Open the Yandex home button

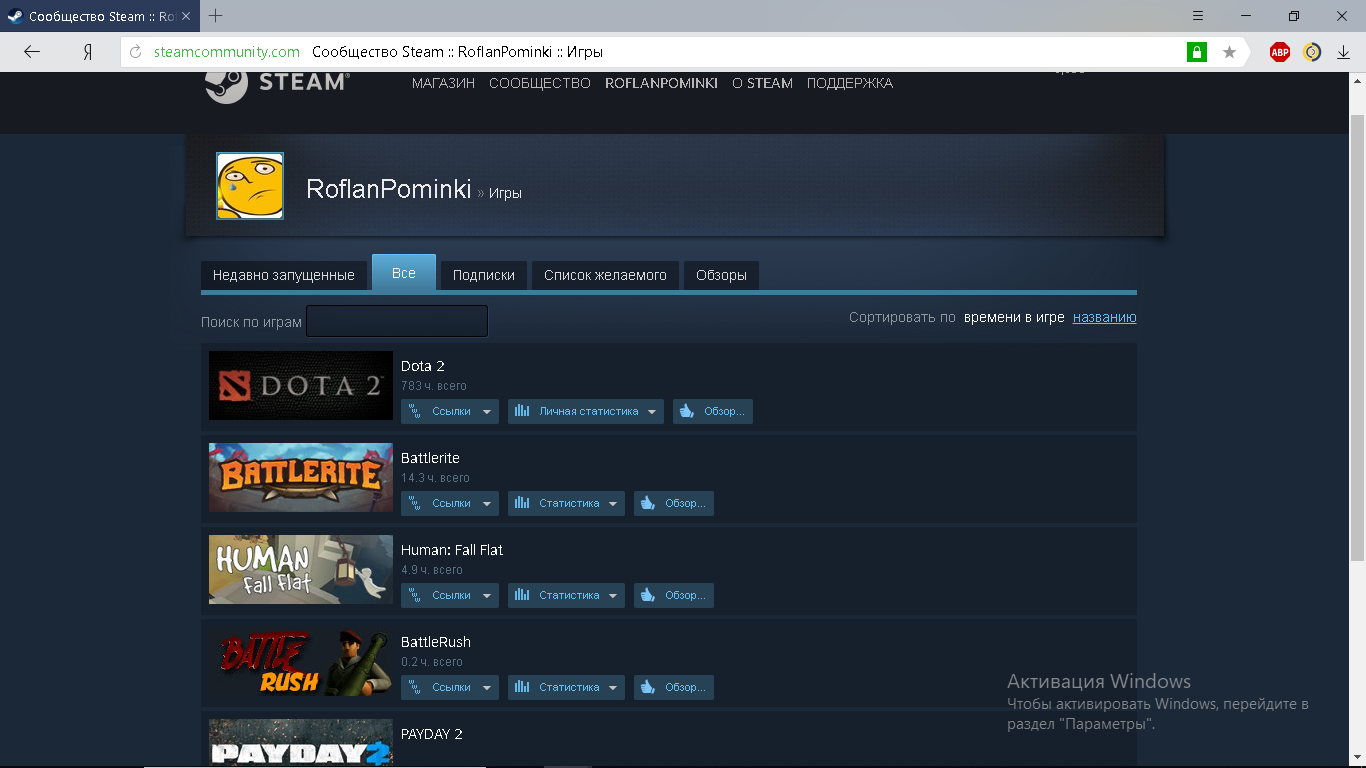88,52
